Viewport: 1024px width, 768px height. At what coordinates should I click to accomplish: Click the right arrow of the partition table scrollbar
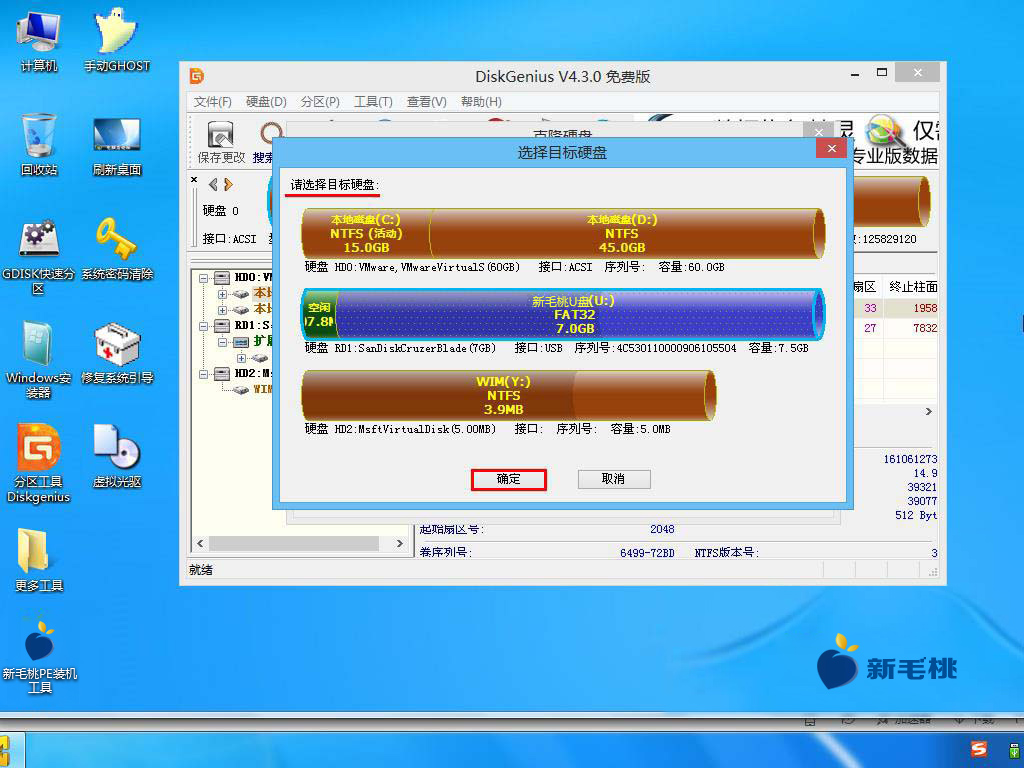929,411
